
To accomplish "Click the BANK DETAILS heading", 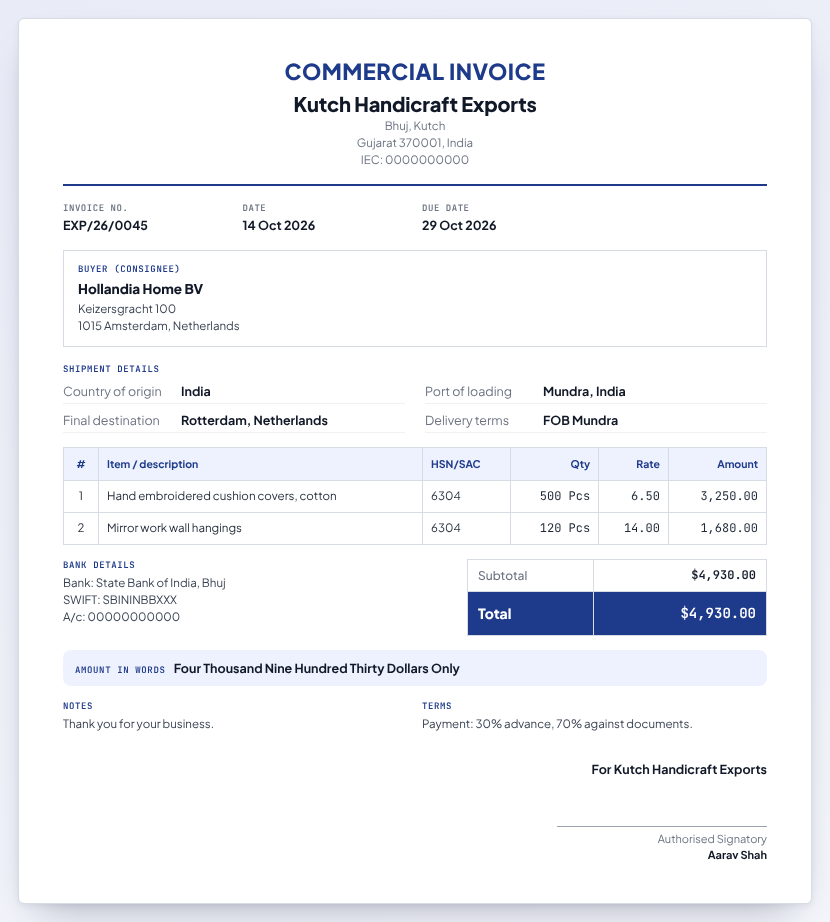I will click(99, 564).
